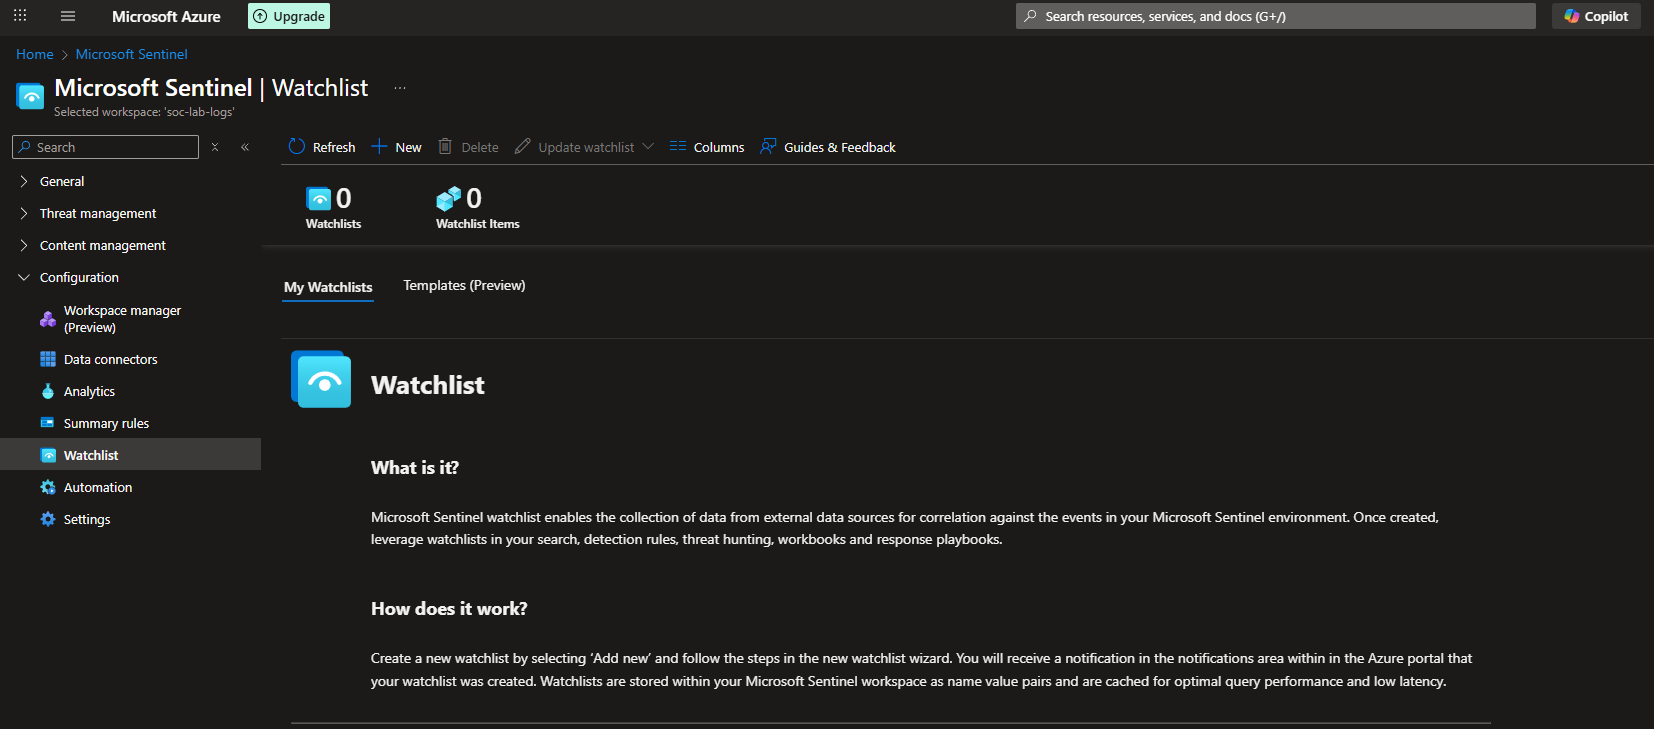The image size is (1654, 729).
Task: Click the Upgrade button
Action: tap(289, 16)
